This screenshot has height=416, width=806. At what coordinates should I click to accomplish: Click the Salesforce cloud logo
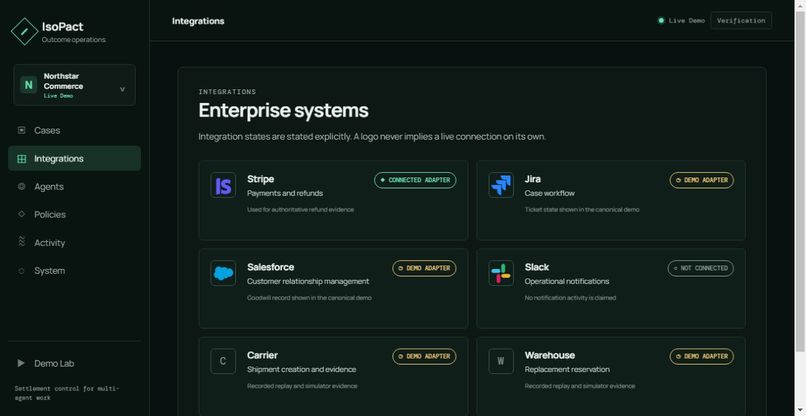[223, 273]
